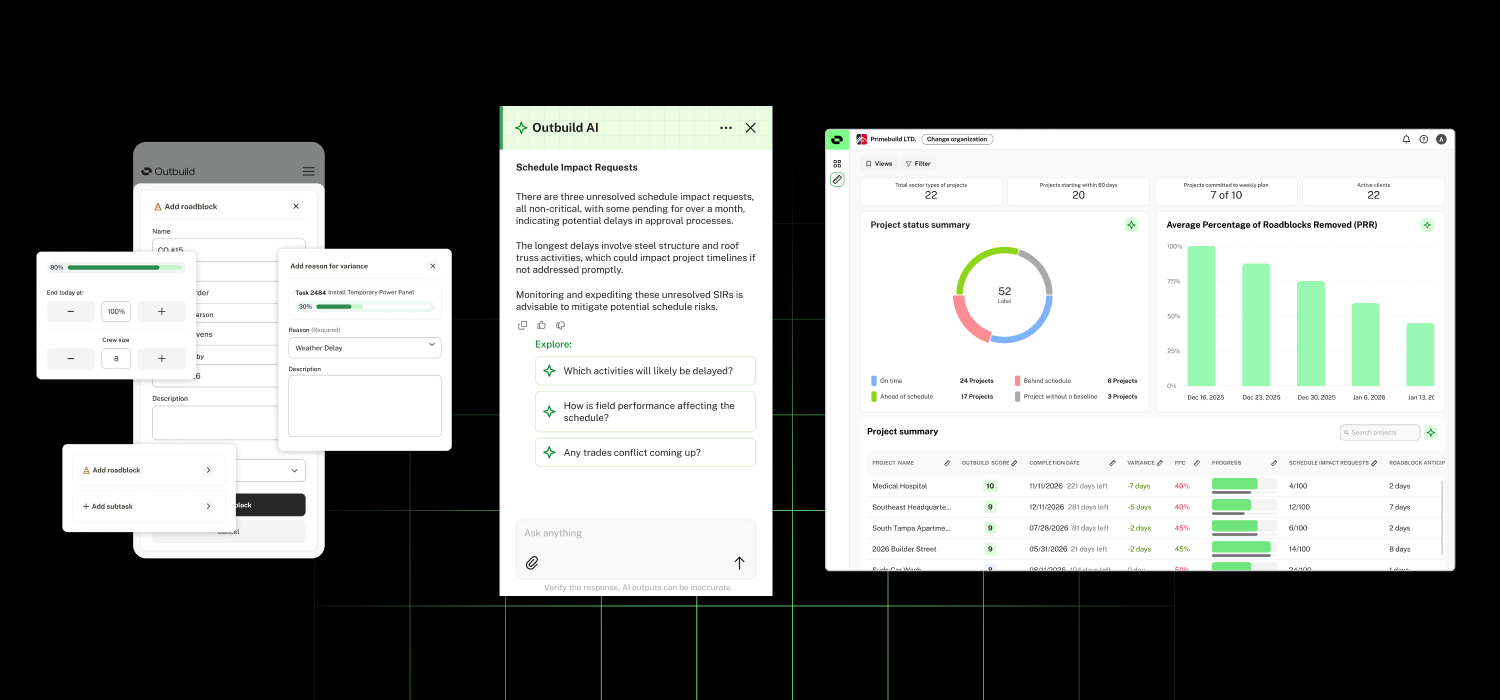This screenshot has height=700, width=1500.
Task: Click the Outbuild logo in dashboard corner
Action: point(837,139)
